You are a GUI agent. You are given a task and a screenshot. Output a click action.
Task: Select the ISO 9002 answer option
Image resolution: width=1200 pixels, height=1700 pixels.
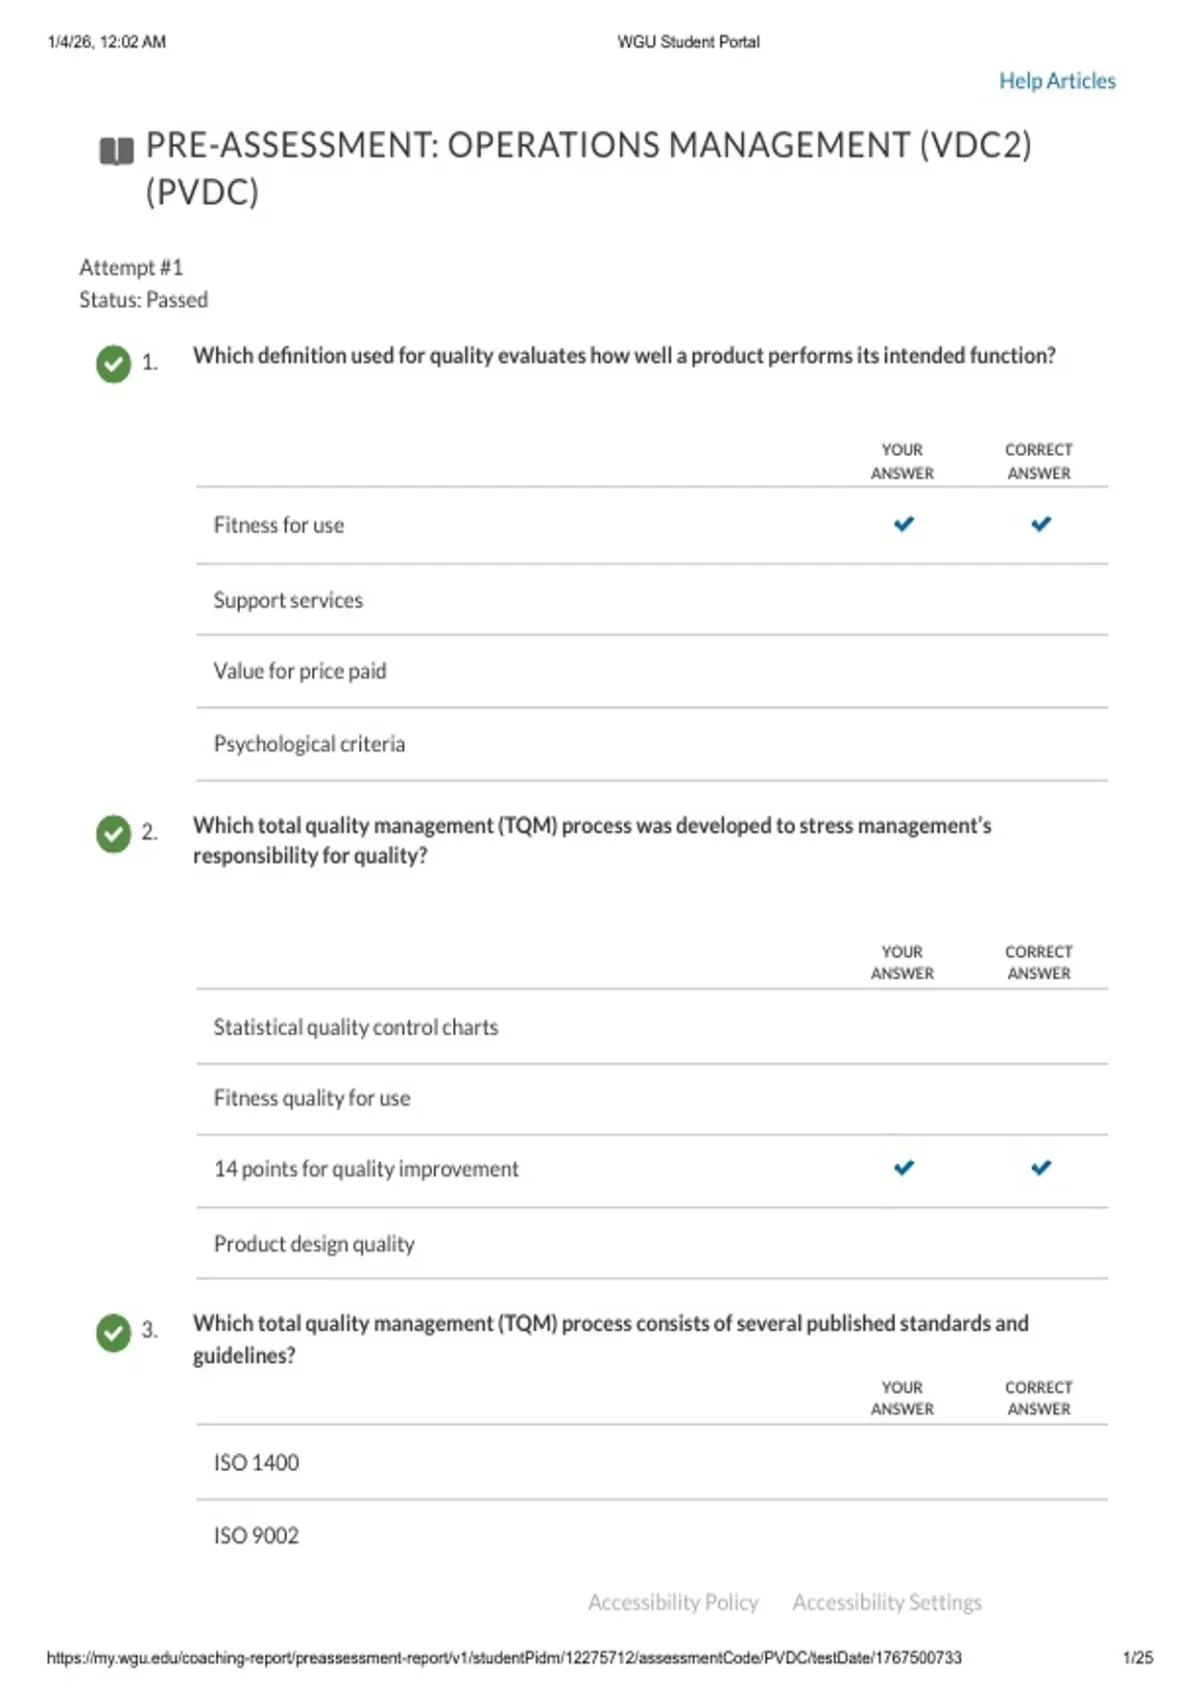652,1536
